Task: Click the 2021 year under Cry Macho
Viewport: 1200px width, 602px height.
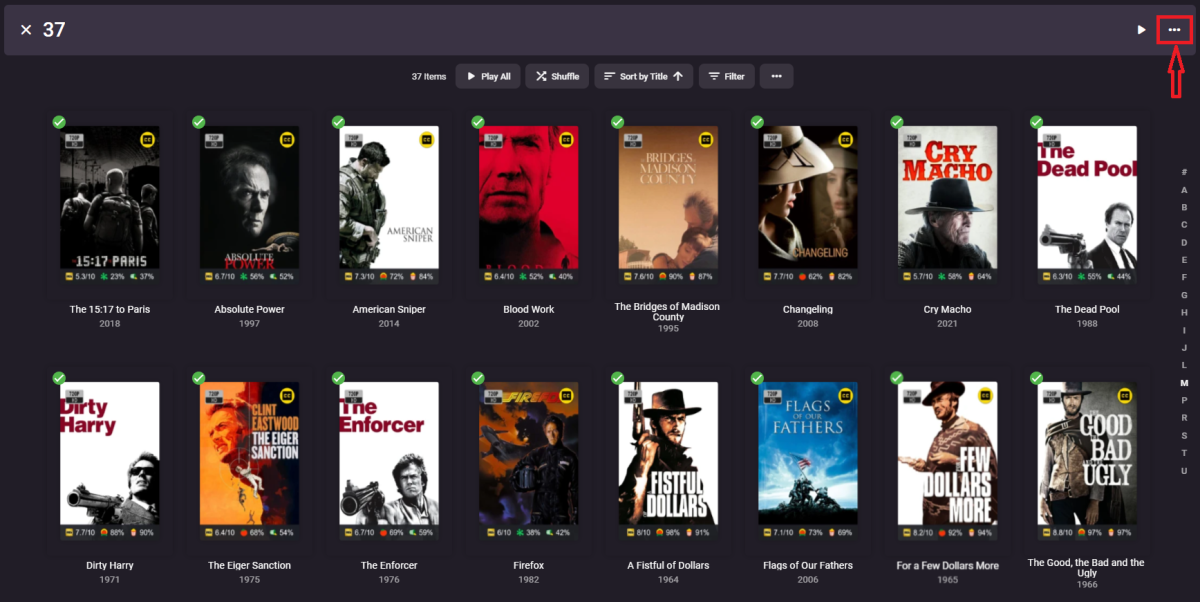Action: click(x=947, y=324)
